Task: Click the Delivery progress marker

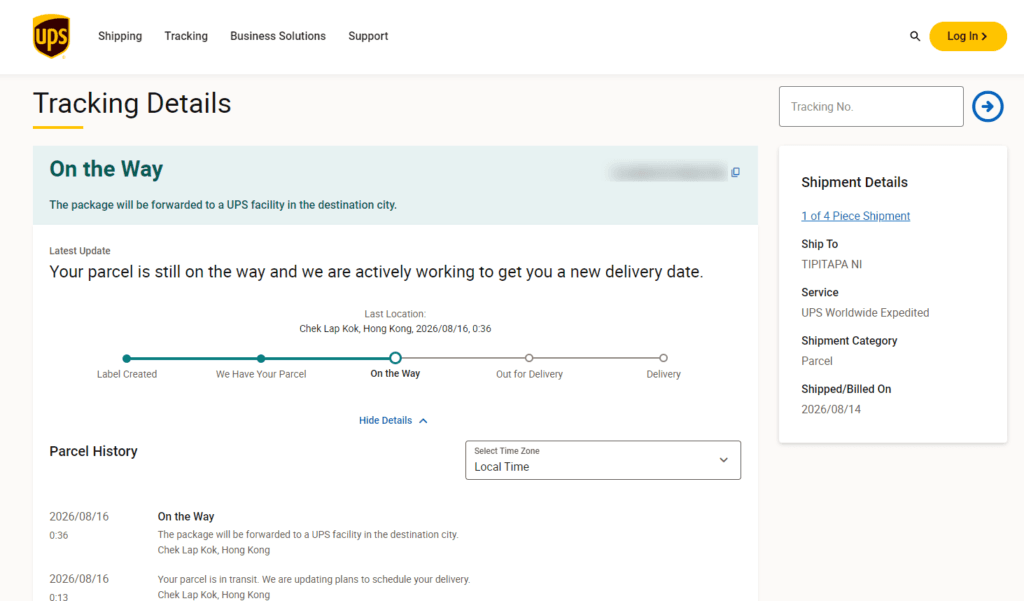Action: click(664, 358)
